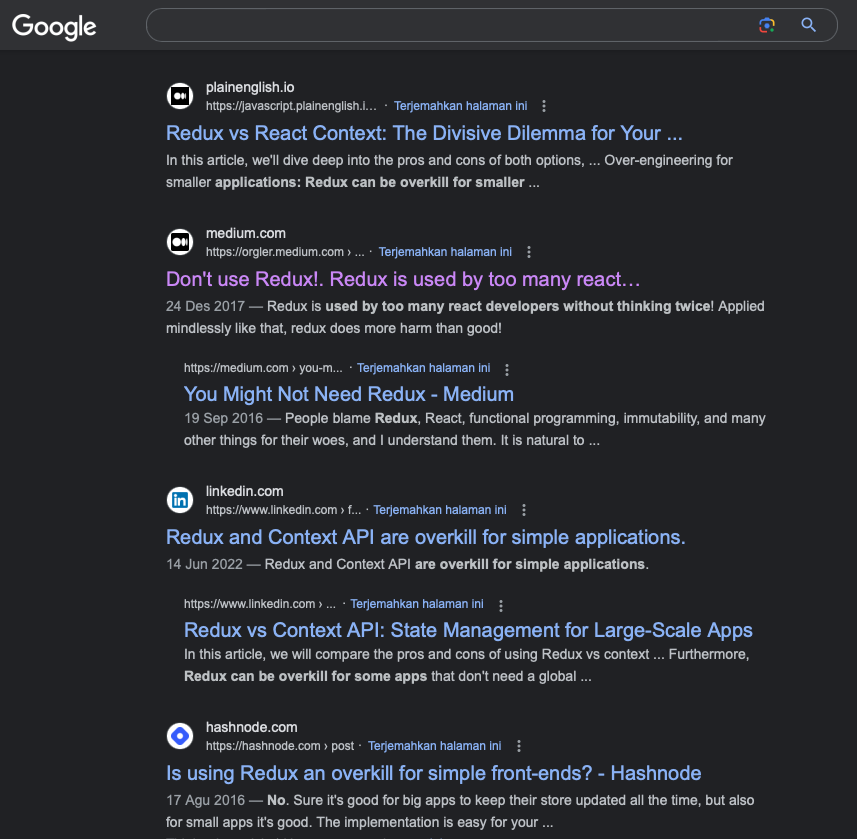Translate the Redux vs Context API LinkedIn page
This screenshot has width=857, height=839.
[417, 604]
